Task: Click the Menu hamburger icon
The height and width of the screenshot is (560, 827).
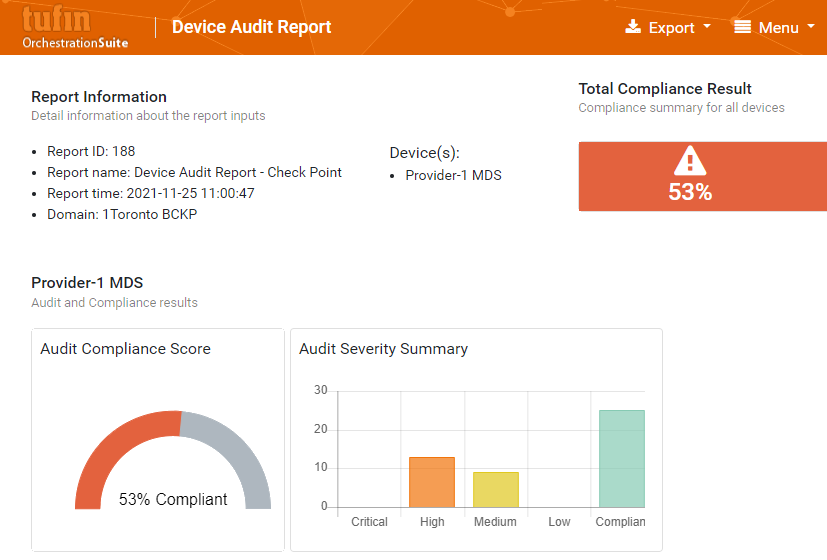Action: (x=742, y=27)
